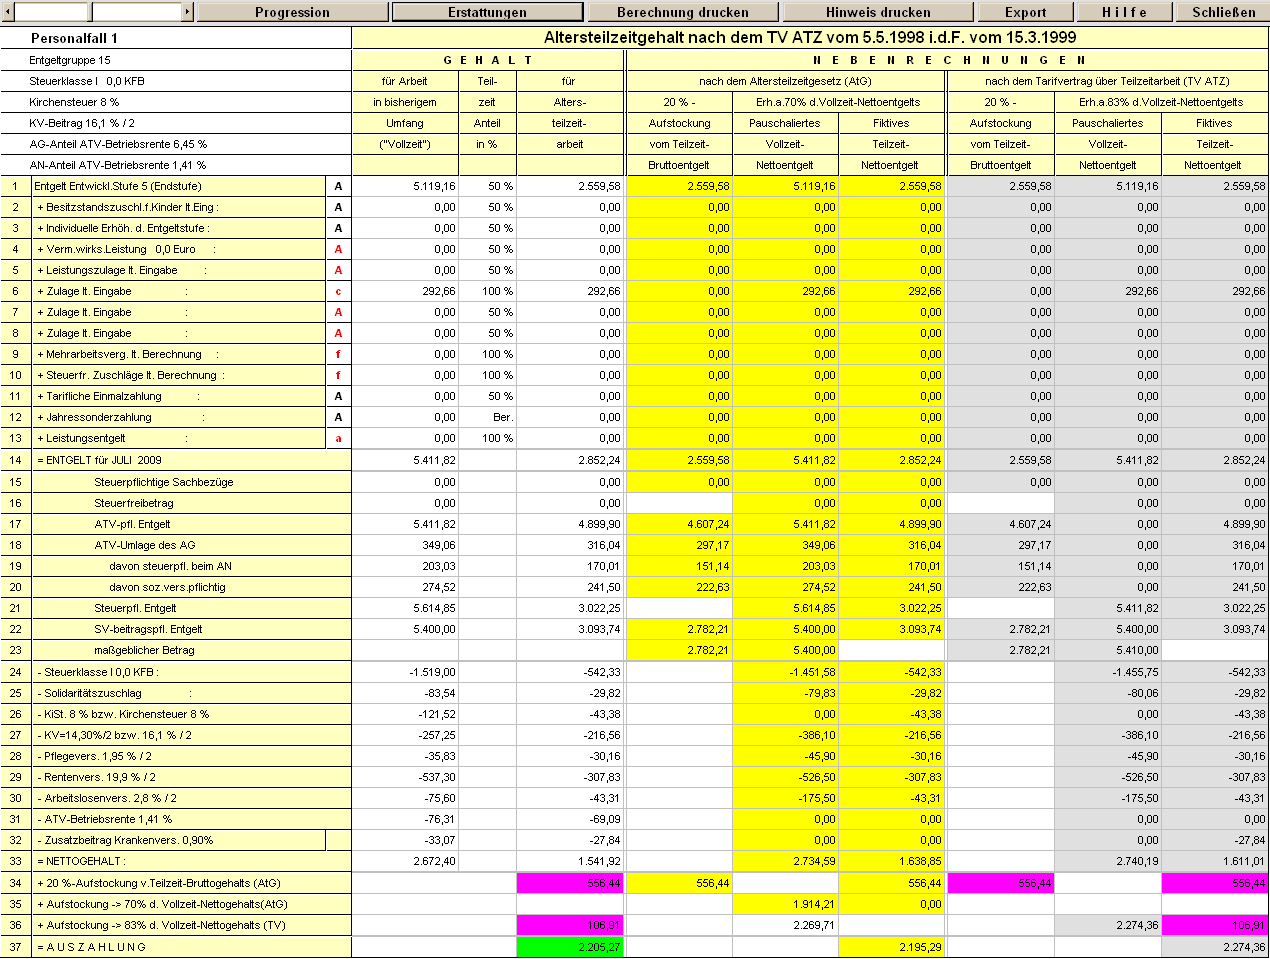Click the black 'A' code in Jahressonderzahlung row
Screen dimensions: 1270x959
338,417
